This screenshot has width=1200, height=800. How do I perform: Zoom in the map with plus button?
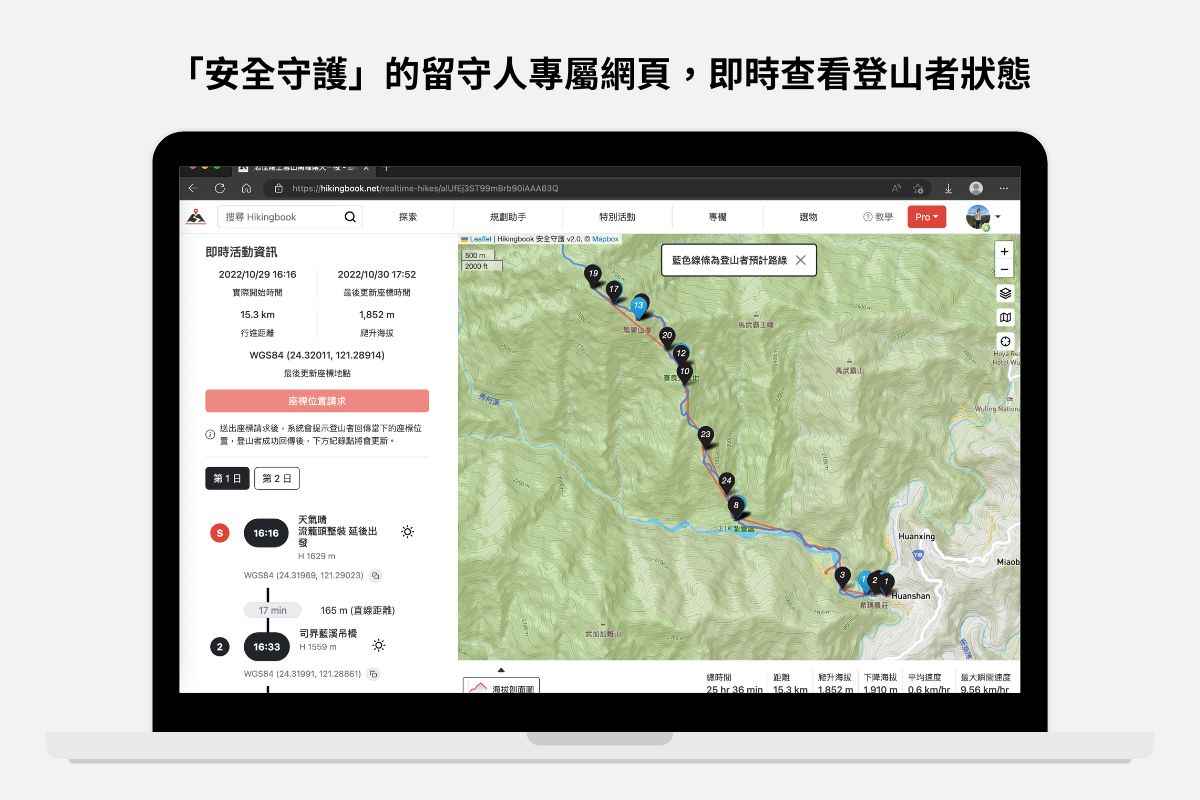[x=1005, y=251]
